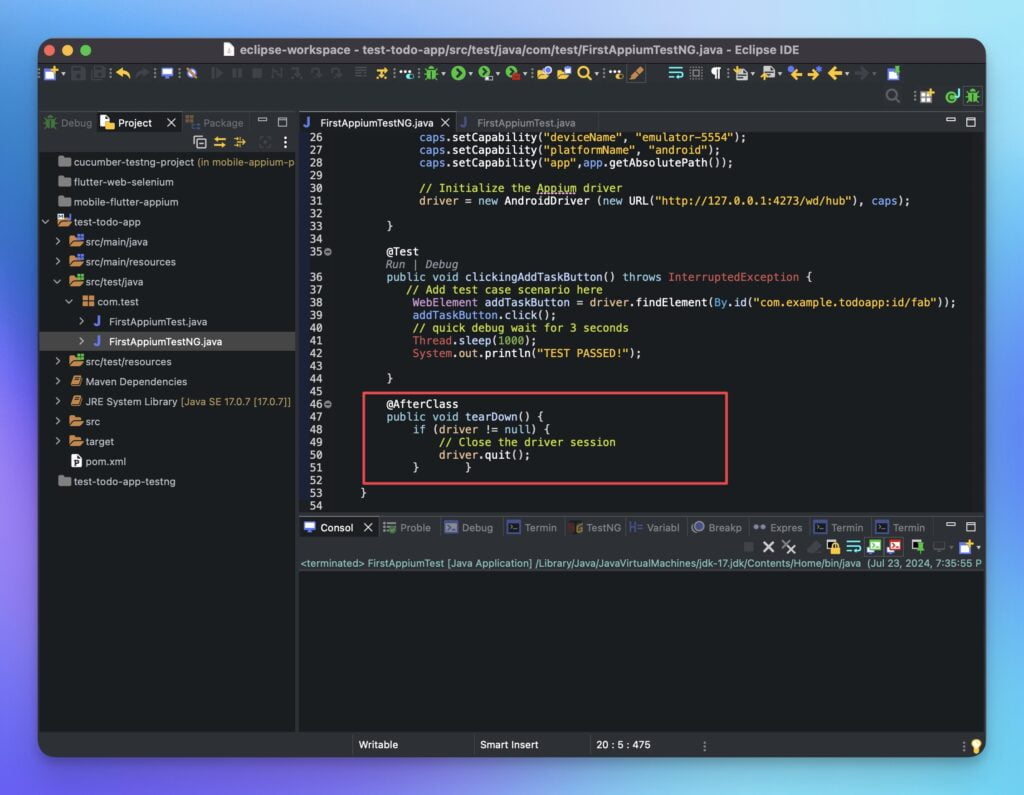Toggle Scroll Lock in Console toolbar

[x=833, y=547]
